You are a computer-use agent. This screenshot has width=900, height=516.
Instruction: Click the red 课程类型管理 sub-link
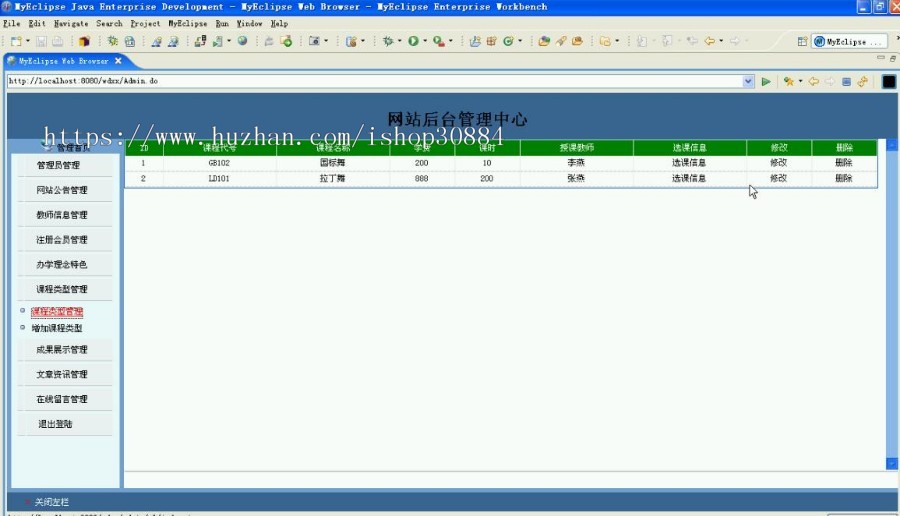(57, 311)
